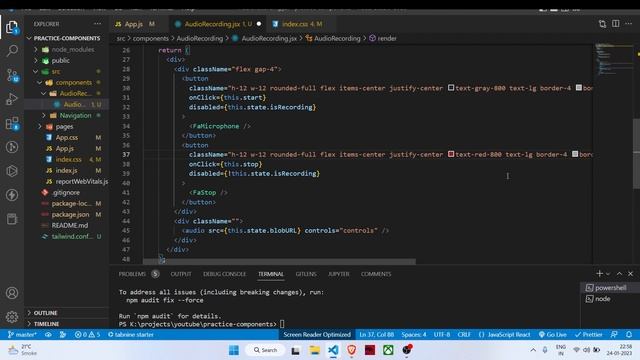Screen dimensions: 640x360
Task: Open App.css in the explorer
Action: [67, 138]
